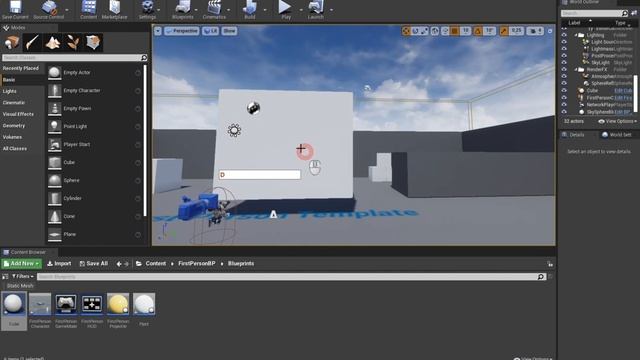Select the scale gizmo tool in viewport
This screenshot has width=640, height=360.
coord(424,31)
